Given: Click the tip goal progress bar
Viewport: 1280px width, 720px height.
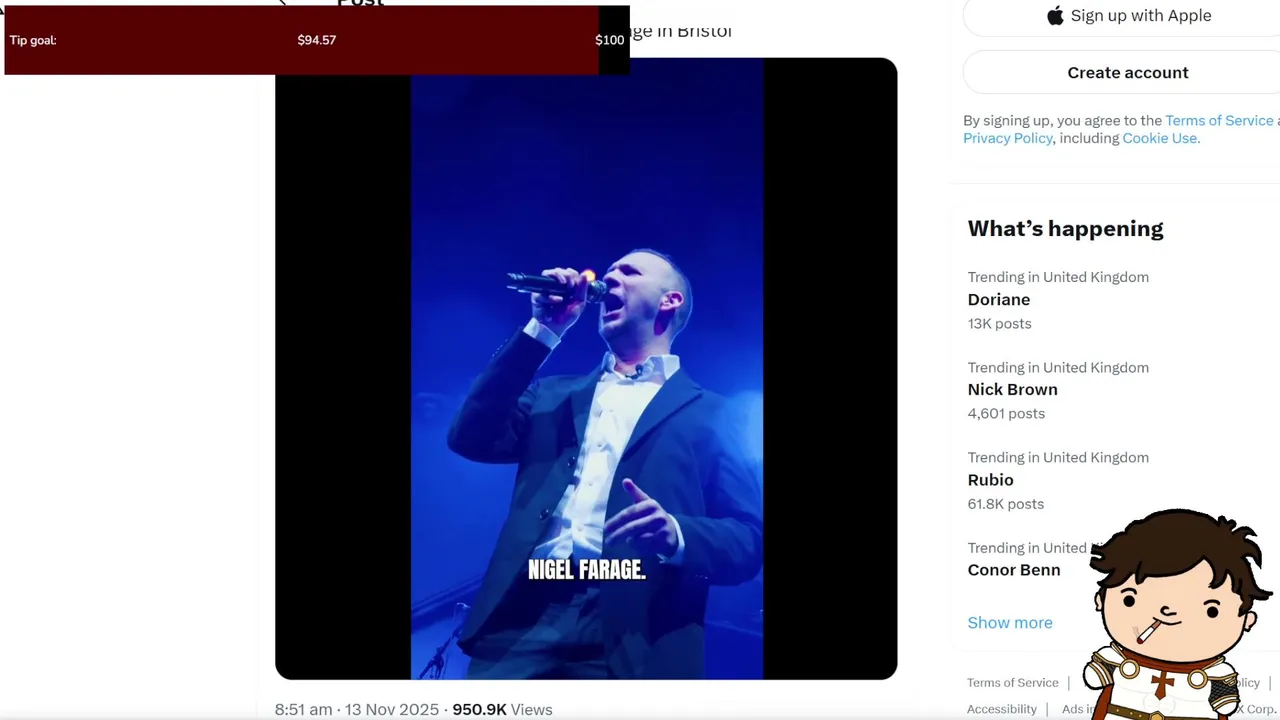Looking at the screenshot, I should [317, 40].
